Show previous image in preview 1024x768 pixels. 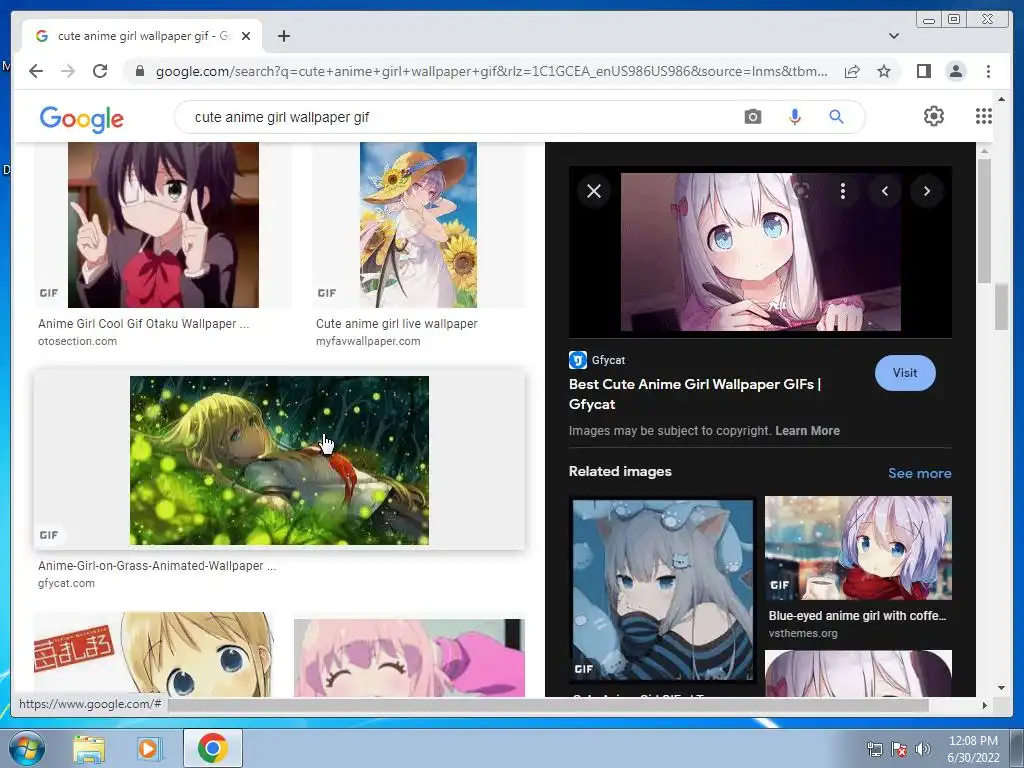(x=885, y=191)
